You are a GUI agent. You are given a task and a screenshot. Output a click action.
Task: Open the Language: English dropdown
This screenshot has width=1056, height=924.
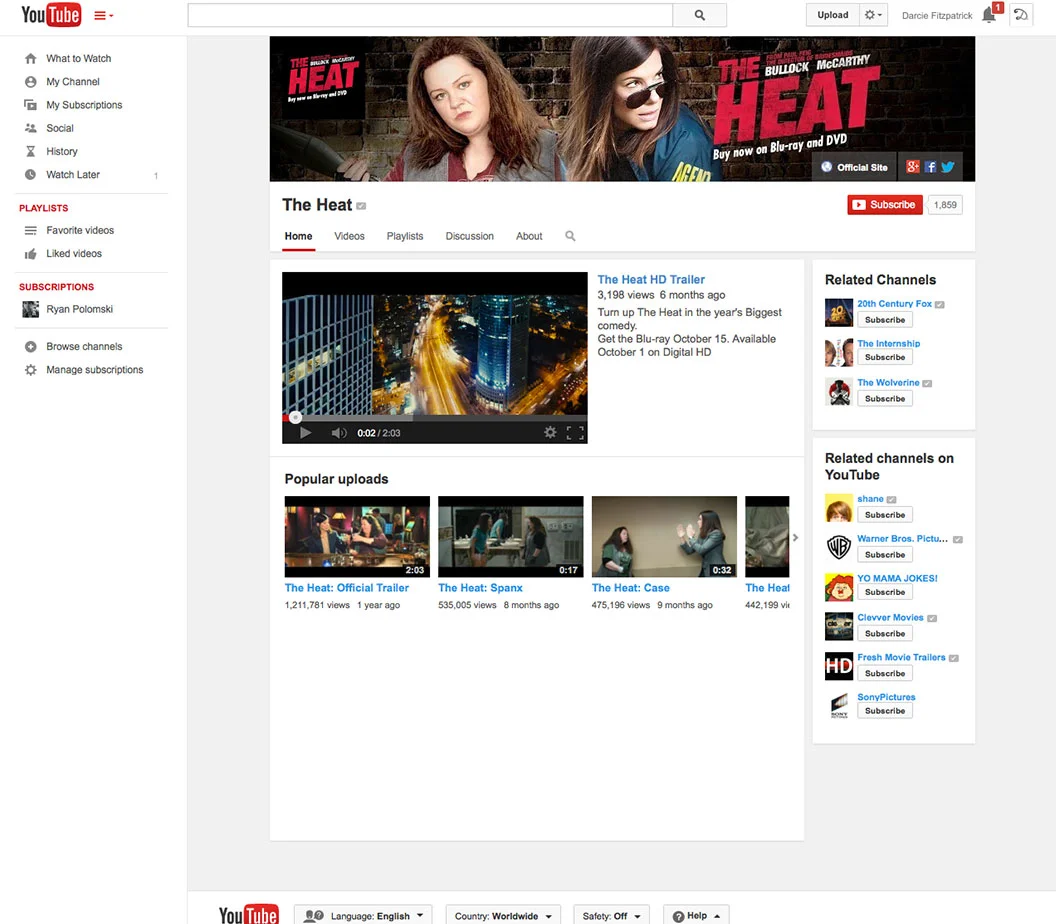tap(363, 916)
